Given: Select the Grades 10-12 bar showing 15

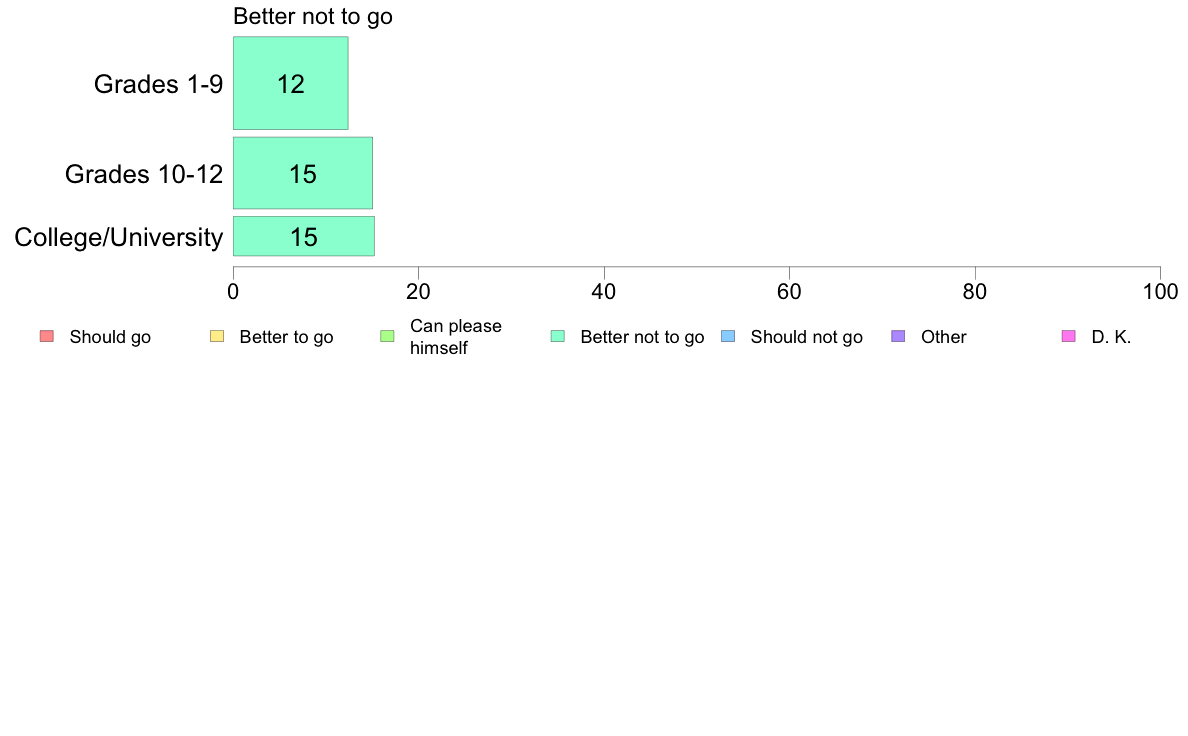Looking at the screenshot, I should (303, 173).
